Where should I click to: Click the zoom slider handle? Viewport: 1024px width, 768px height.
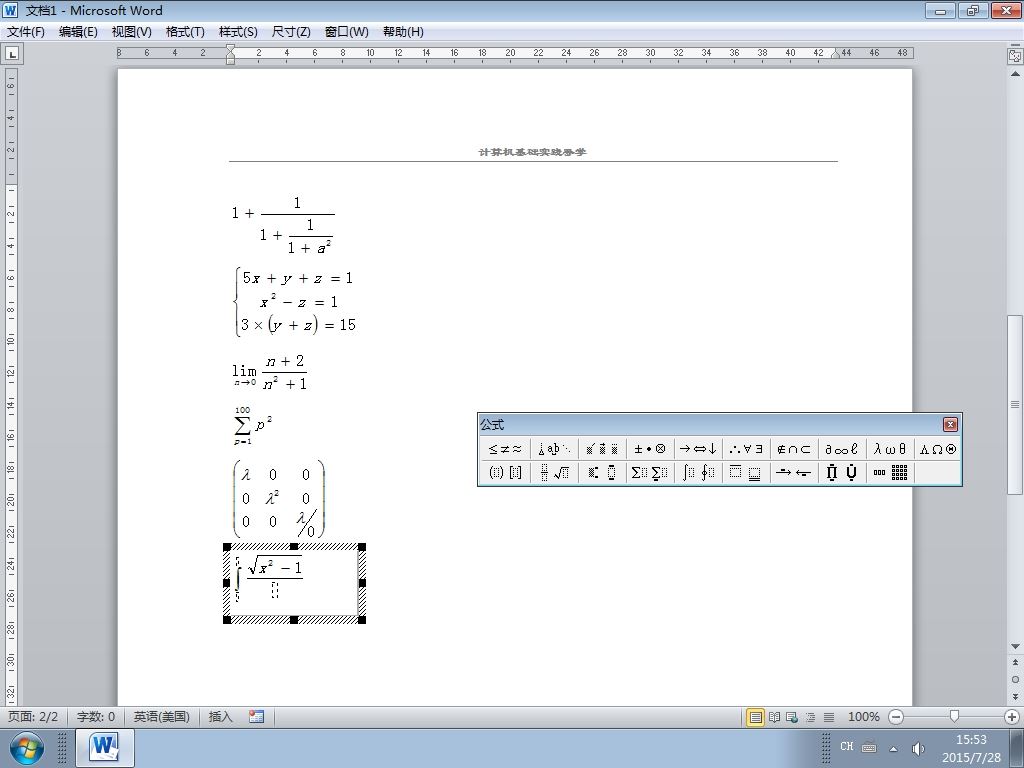(954, 717)
